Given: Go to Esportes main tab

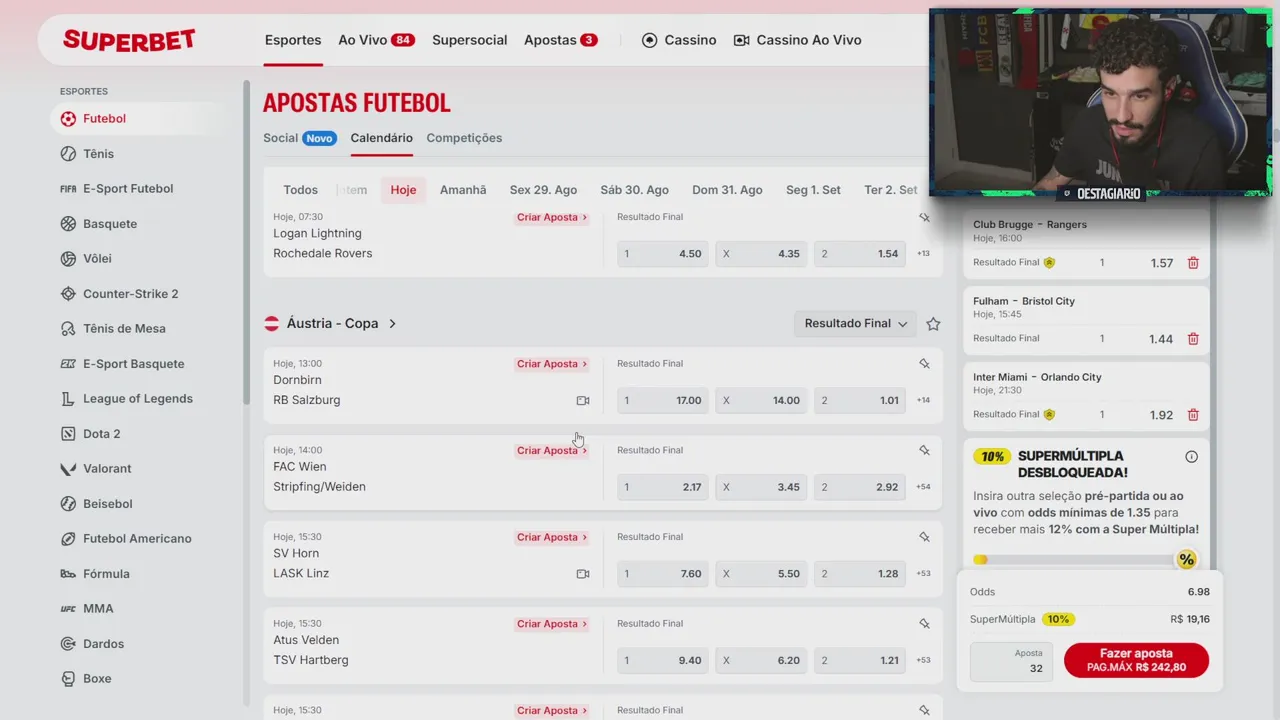Looking at the screenshot, I should tap(293, 40).
